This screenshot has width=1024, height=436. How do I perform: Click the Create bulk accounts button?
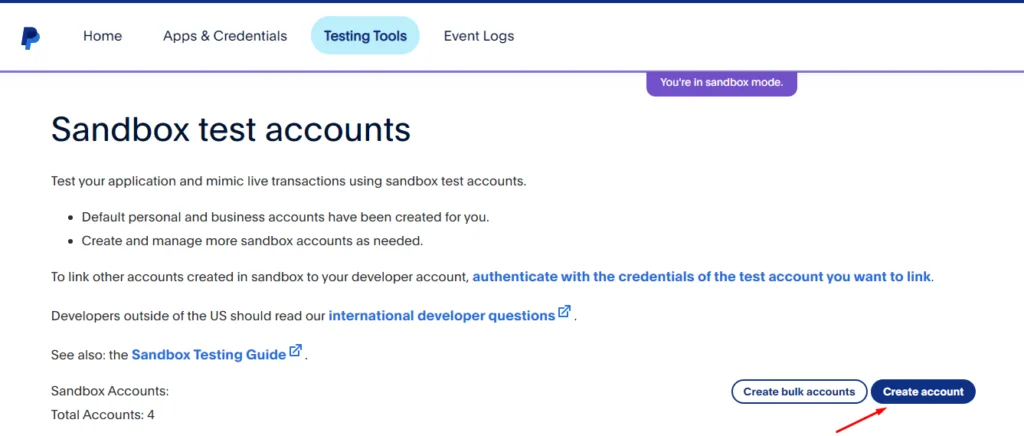(799, 392)
